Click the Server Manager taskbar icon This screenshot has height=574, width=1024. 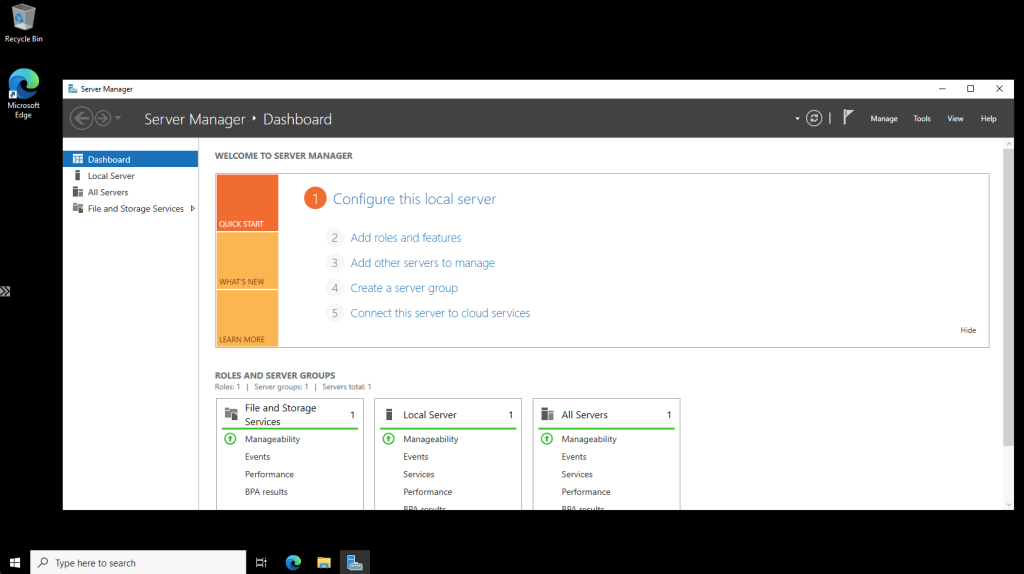355,562
